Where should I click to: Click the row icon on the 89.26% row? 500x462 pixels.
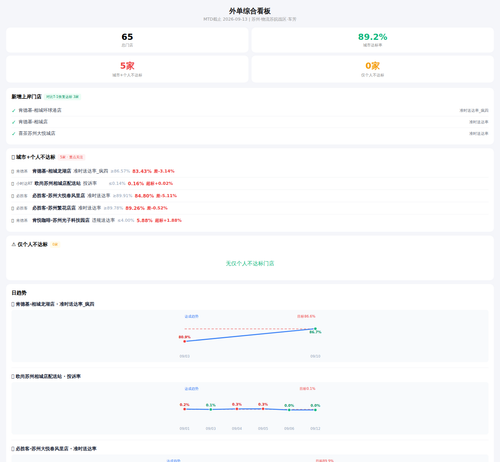[x=13, y=208]
